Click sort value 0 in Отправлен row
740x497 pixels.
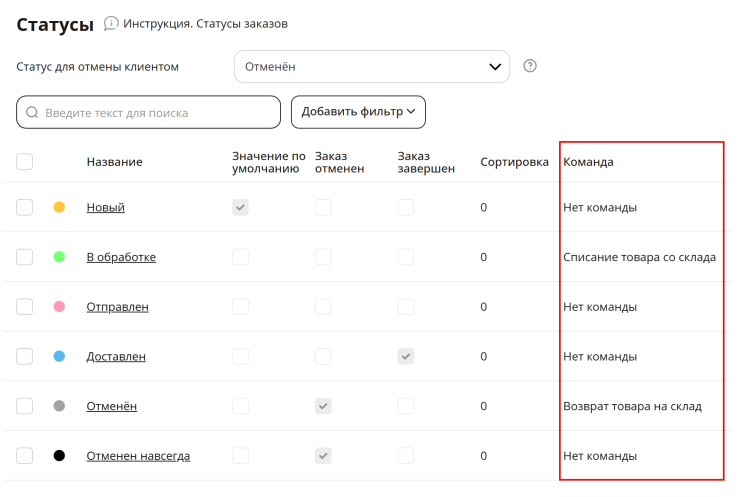point(484,307)
